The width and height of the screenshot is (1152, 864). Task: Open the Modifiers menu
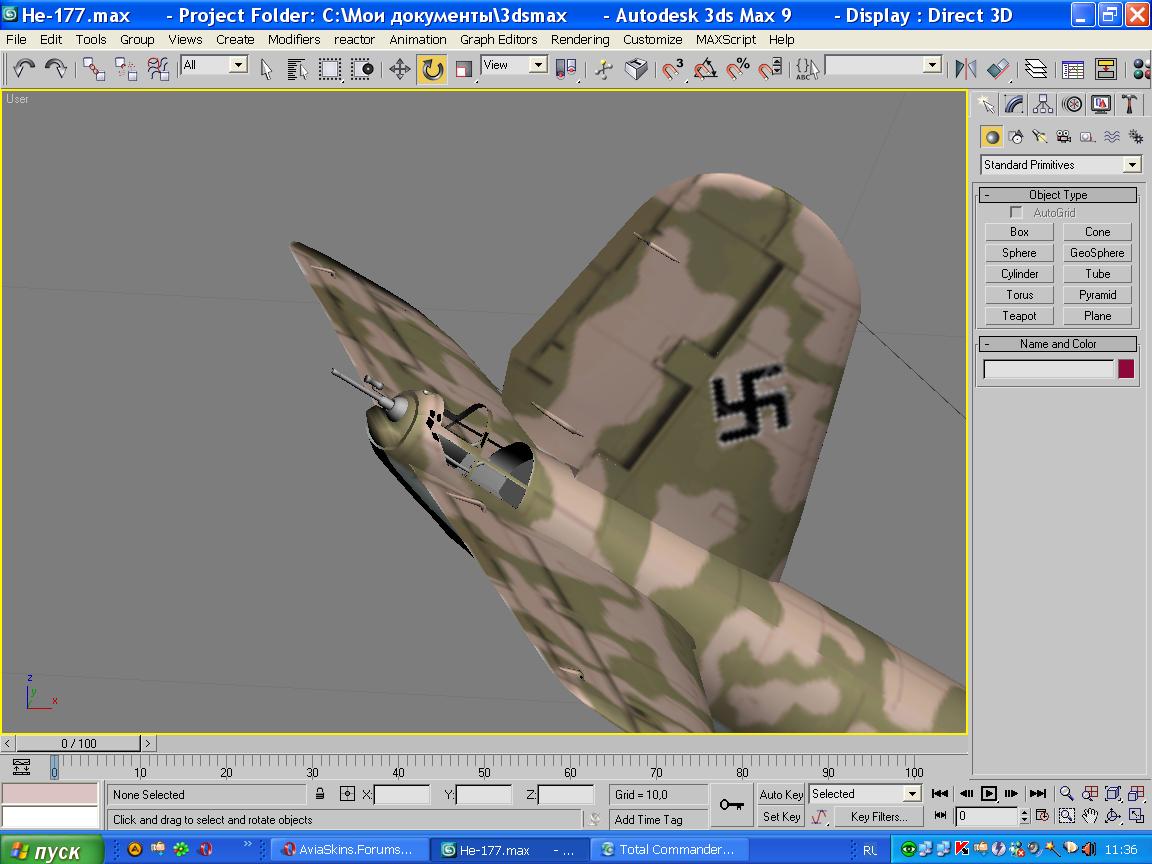tap(293, 39)
